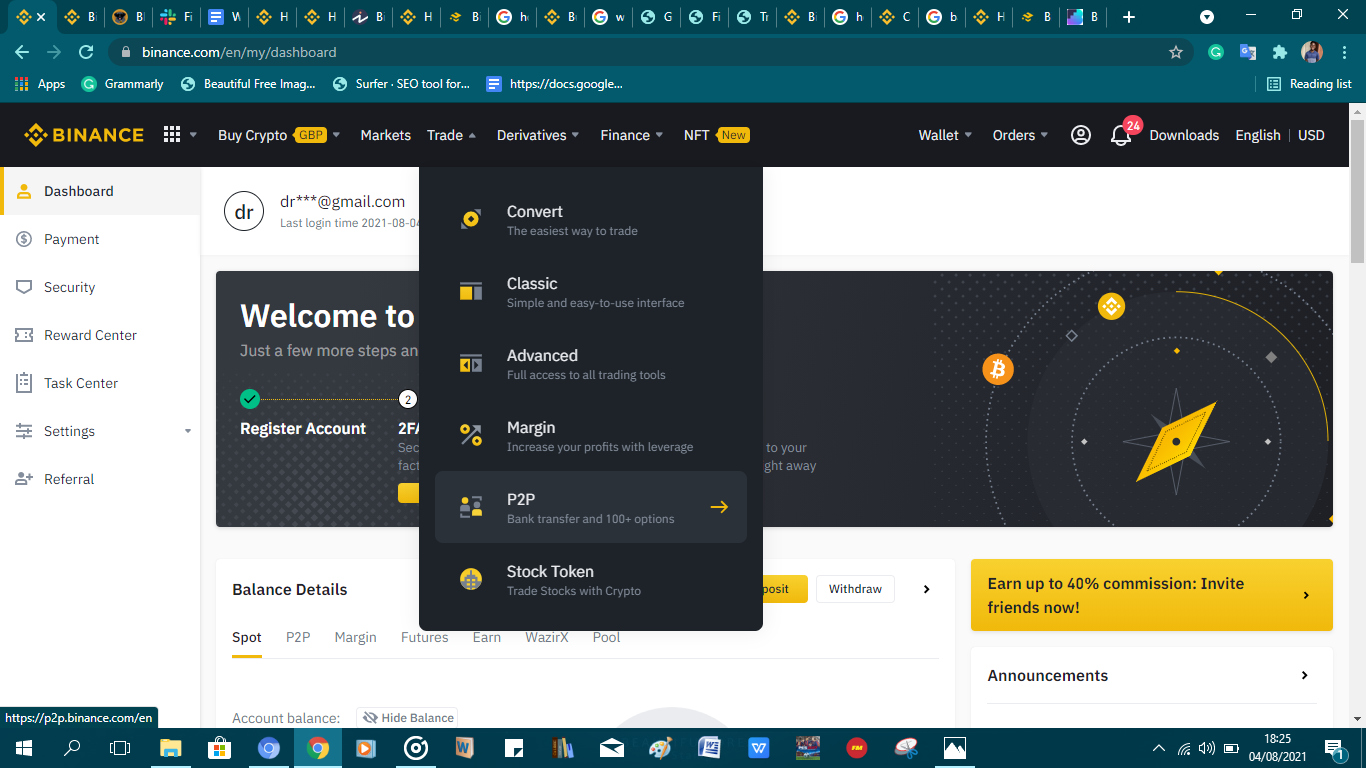This screenshot has height=768, width=1366.
Task: Open the dr avatar circle on the dashboard
Action: point(244,211)
